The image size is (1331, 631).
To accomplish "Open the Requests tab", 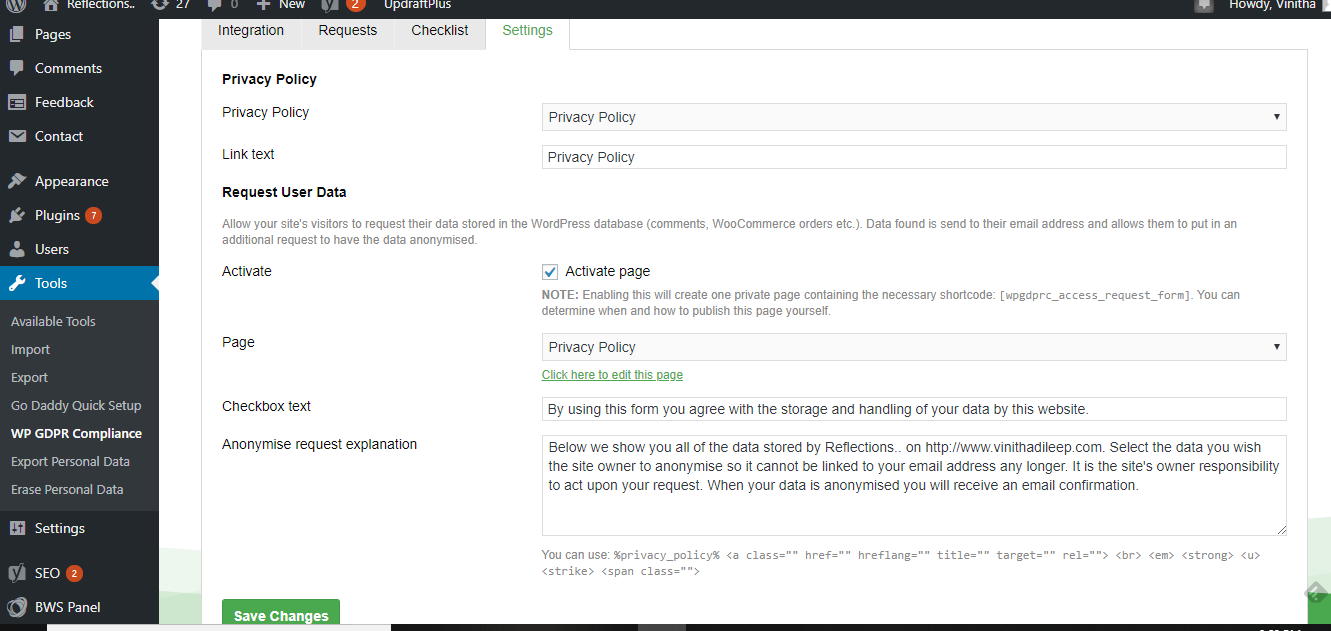I will (347, 30).
